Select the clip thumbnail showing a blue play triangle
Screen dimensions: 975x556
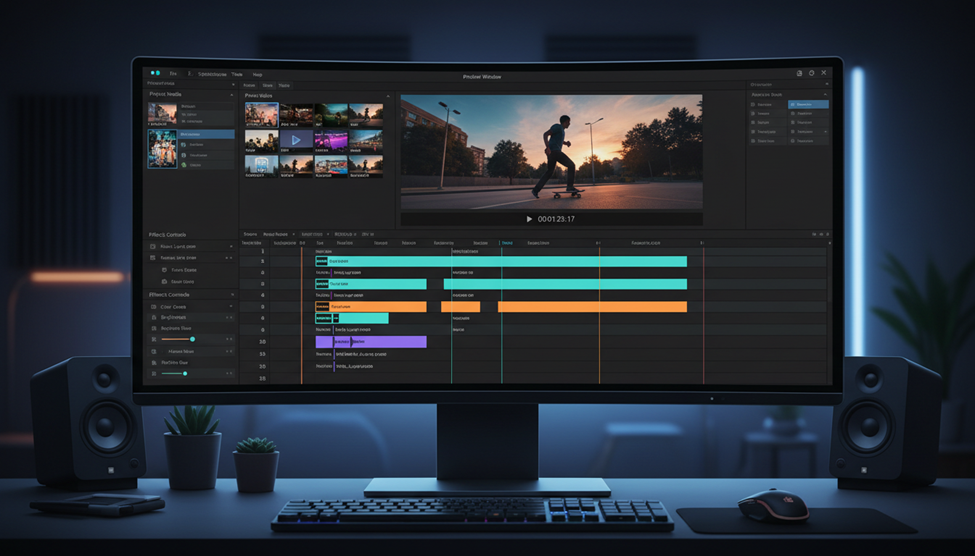click(x=296, y=141)
